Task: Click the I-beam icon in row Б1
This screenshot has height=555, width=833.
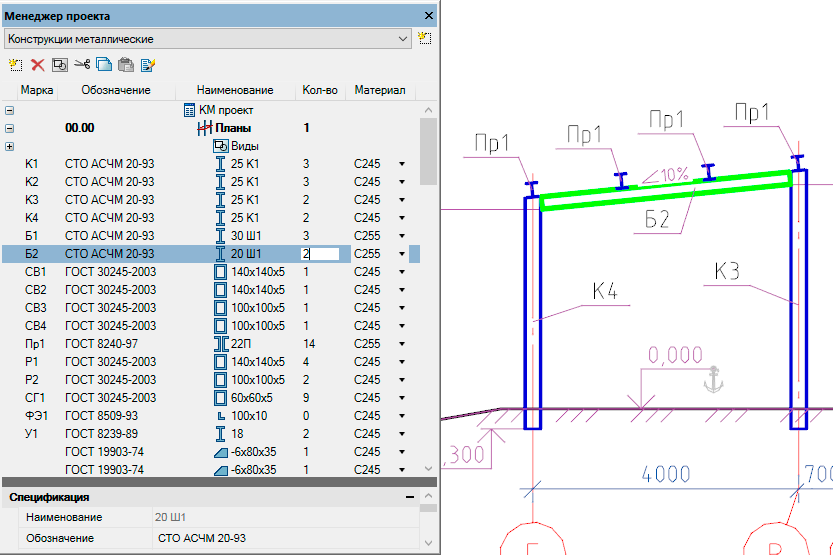Action: (x=220, y=236)
